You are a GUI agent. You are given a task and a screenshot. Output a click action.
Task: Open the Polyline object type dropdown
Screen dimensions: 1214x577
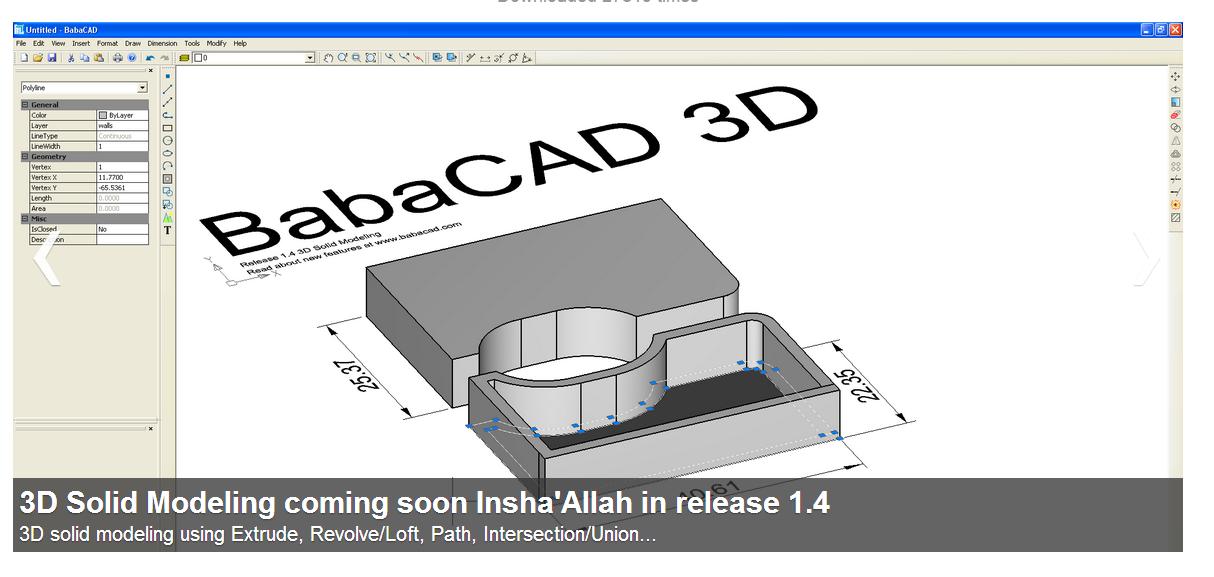pyautogui.click(x=142, y=88)
